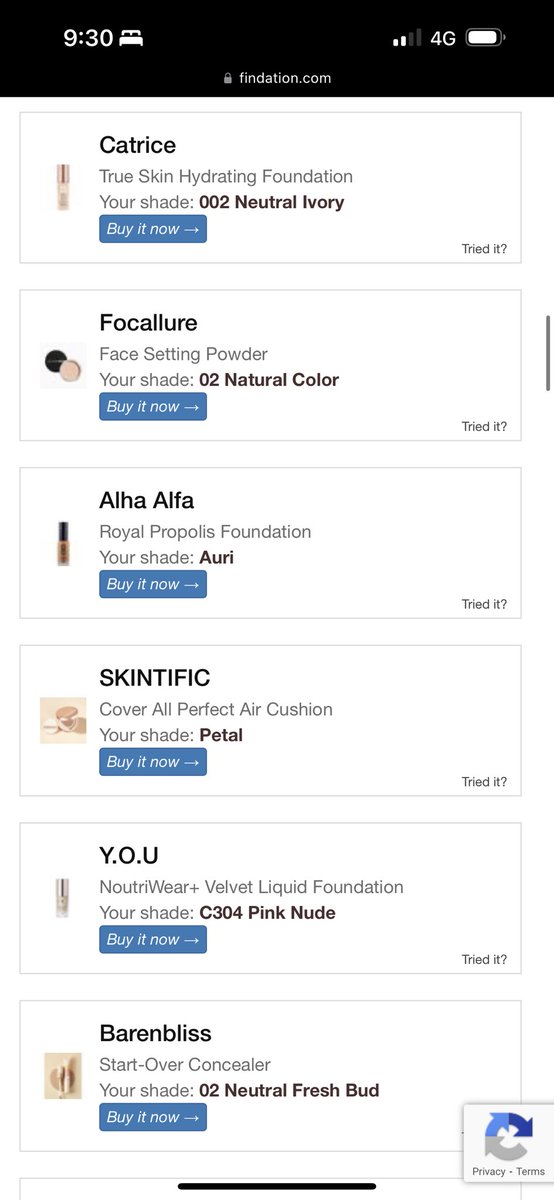
Task: Tap the lock icon beside findation.com
Action: [x=229, y=78]
